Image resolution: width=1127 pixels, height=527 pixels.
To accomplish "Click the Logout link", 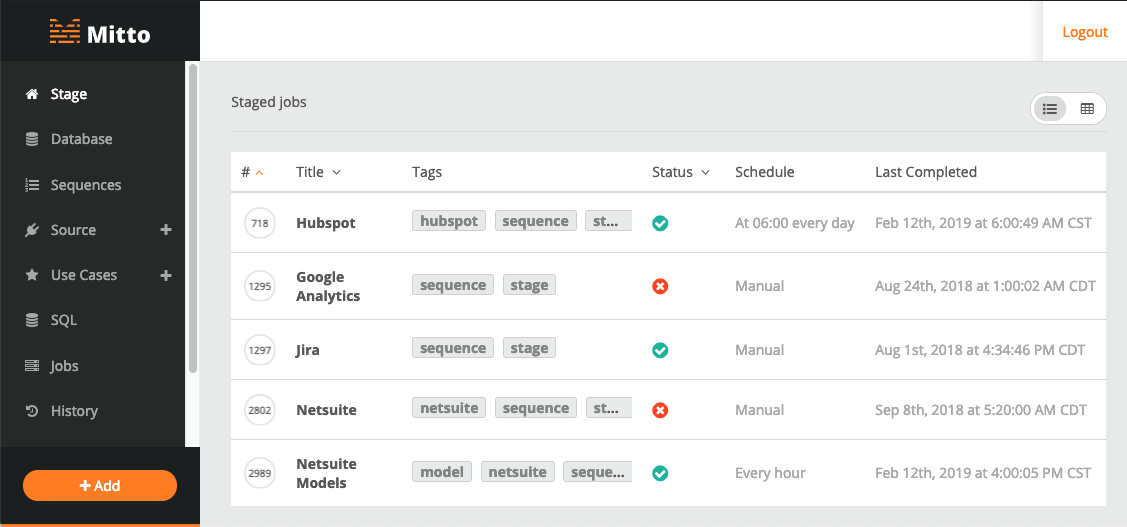I will [1085, 32].
